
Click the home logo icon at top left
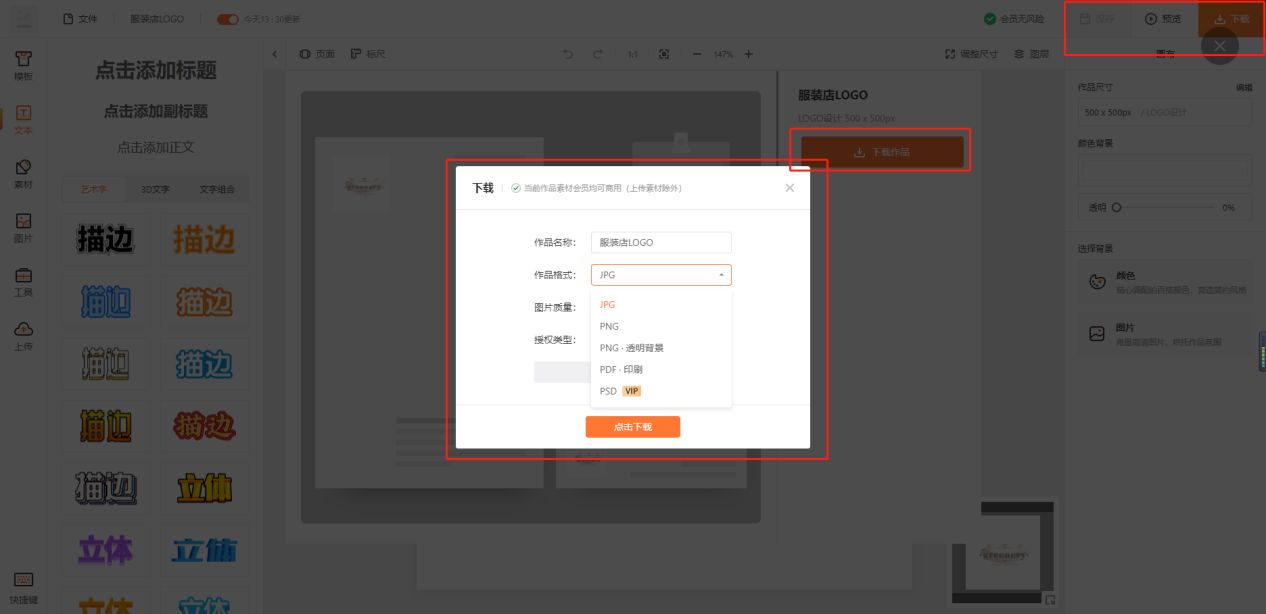coord(24,19)
